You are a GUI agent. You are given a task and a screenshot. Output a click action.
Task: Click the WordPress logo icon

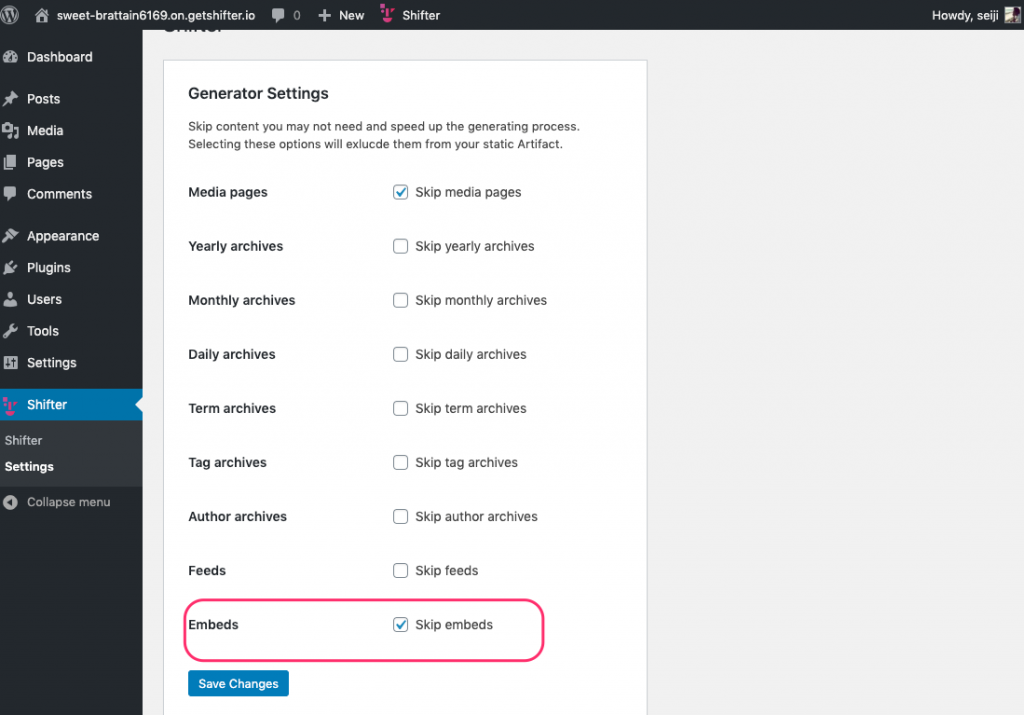click(9, 15)
